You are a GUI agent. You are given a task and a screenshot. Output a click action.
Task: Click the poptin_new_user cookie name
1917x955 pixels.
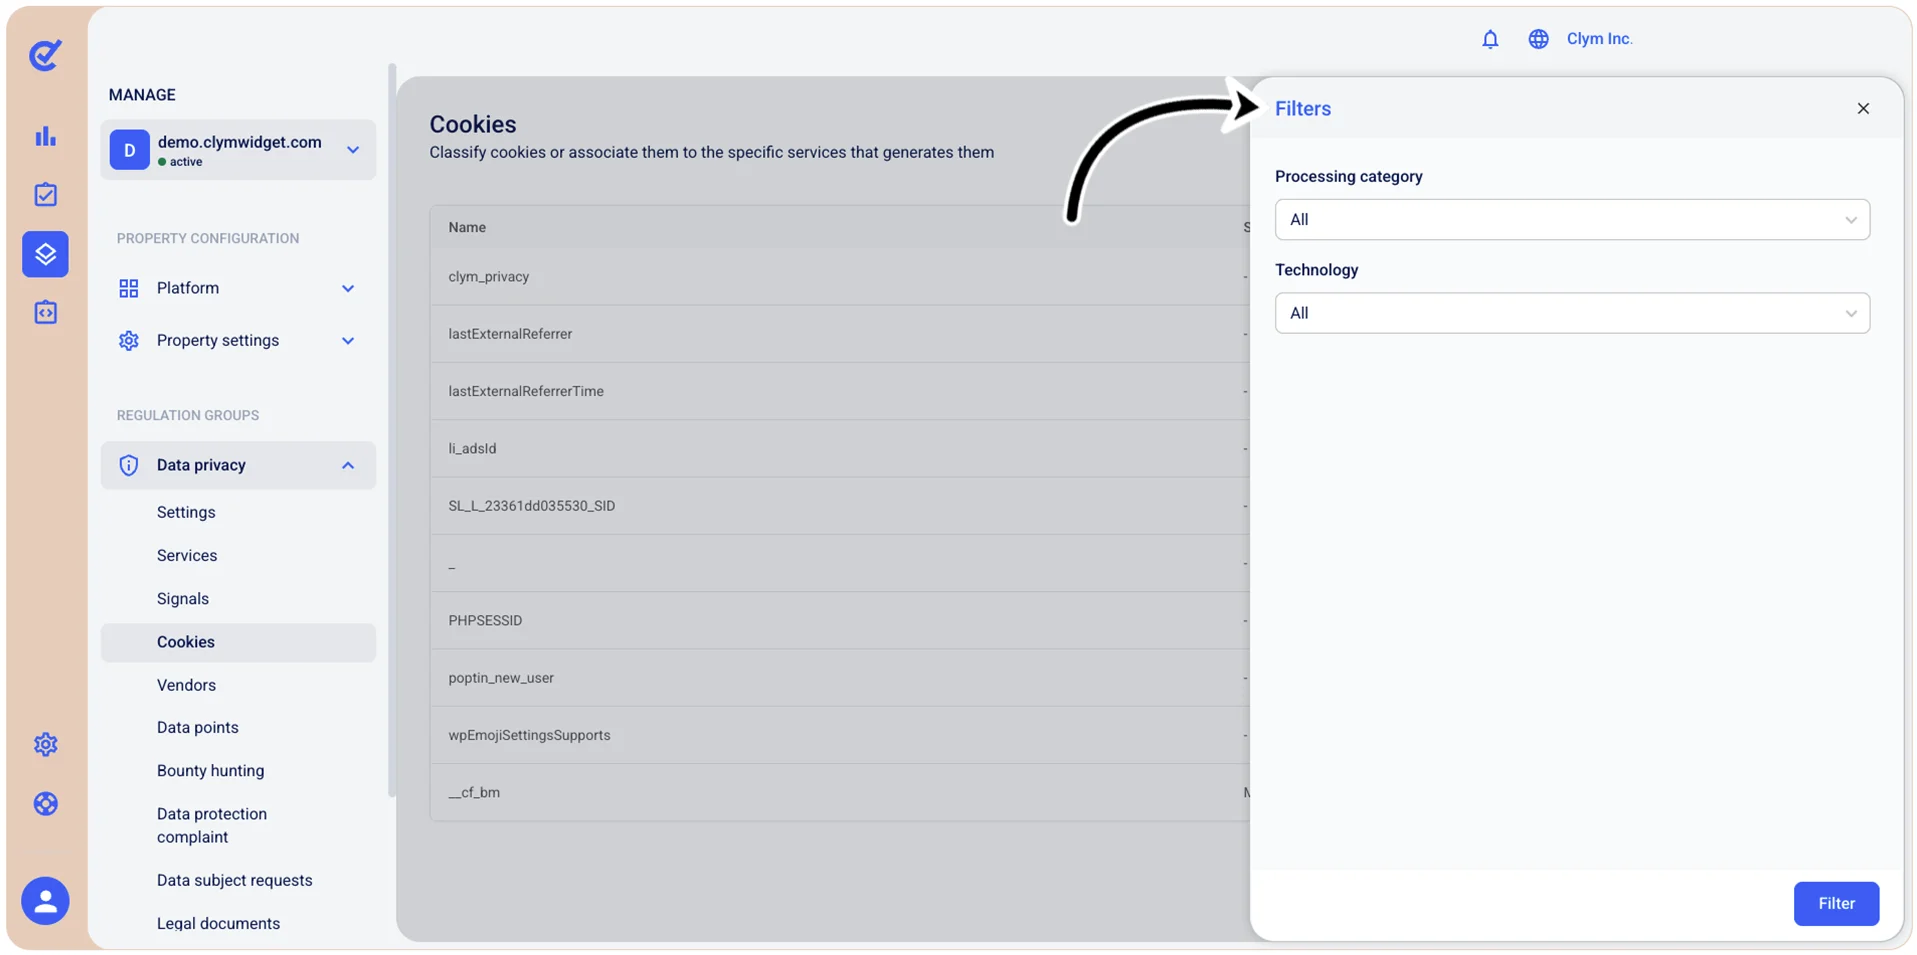[x=501, y=678]
